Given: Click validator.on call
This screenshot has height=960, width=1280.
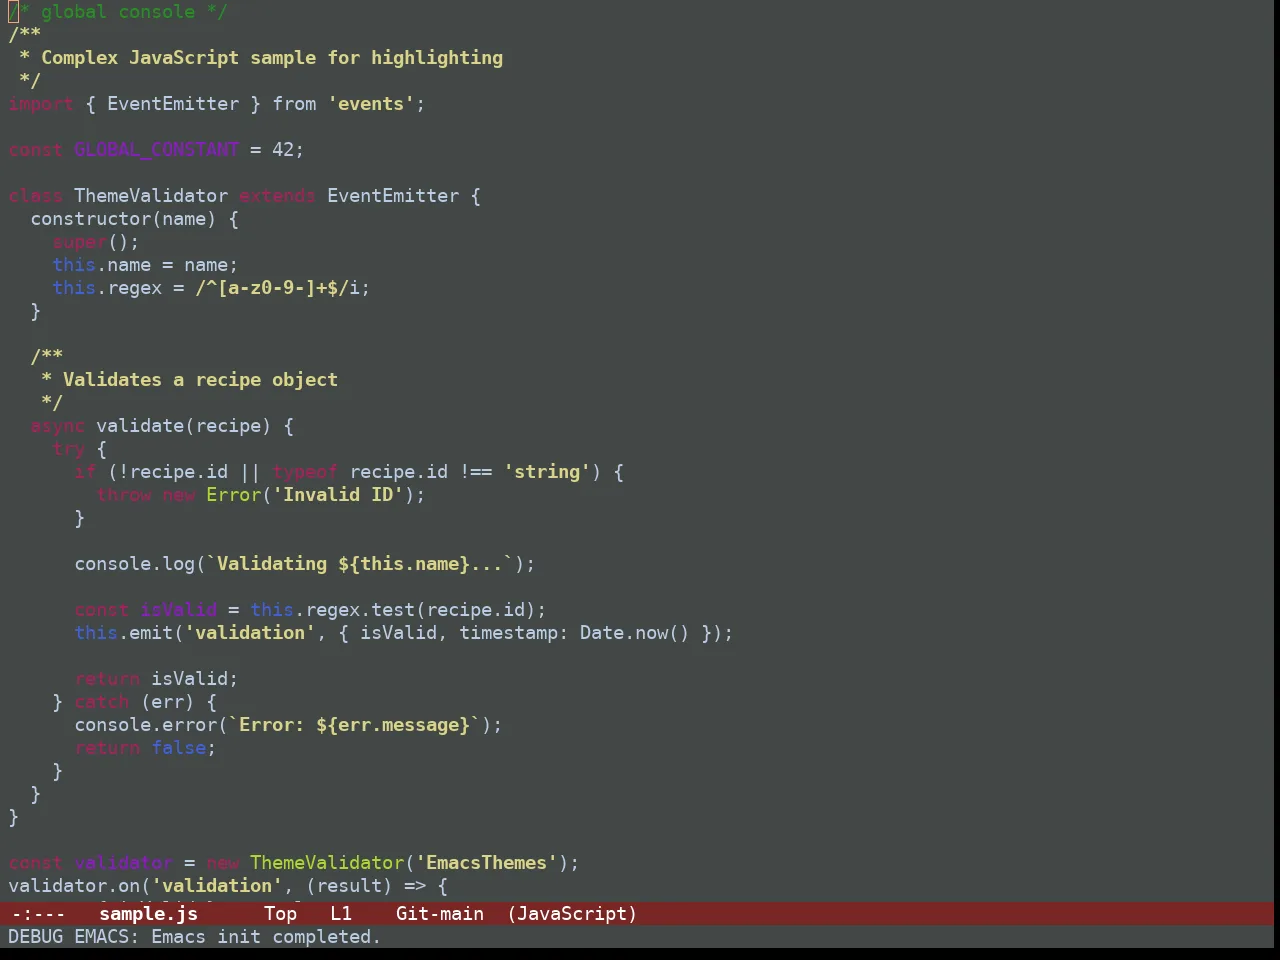Looking at the screenshot, I should click(74, 886).
